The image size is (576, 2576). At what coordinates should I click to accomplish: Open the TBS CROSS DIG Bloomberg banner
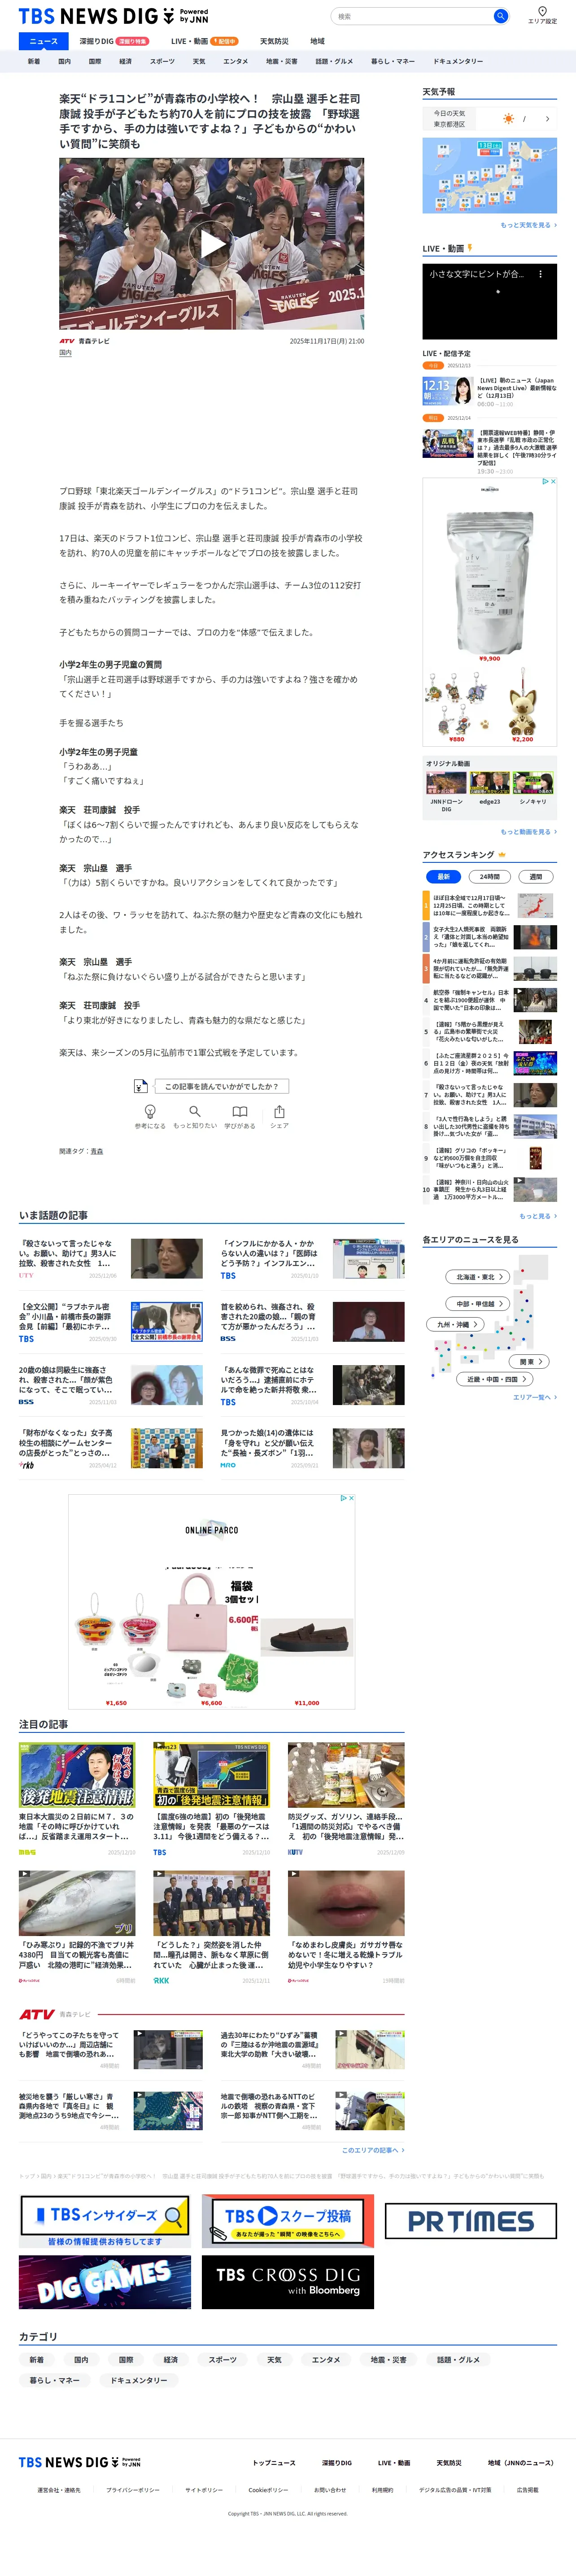[288, 2282]
